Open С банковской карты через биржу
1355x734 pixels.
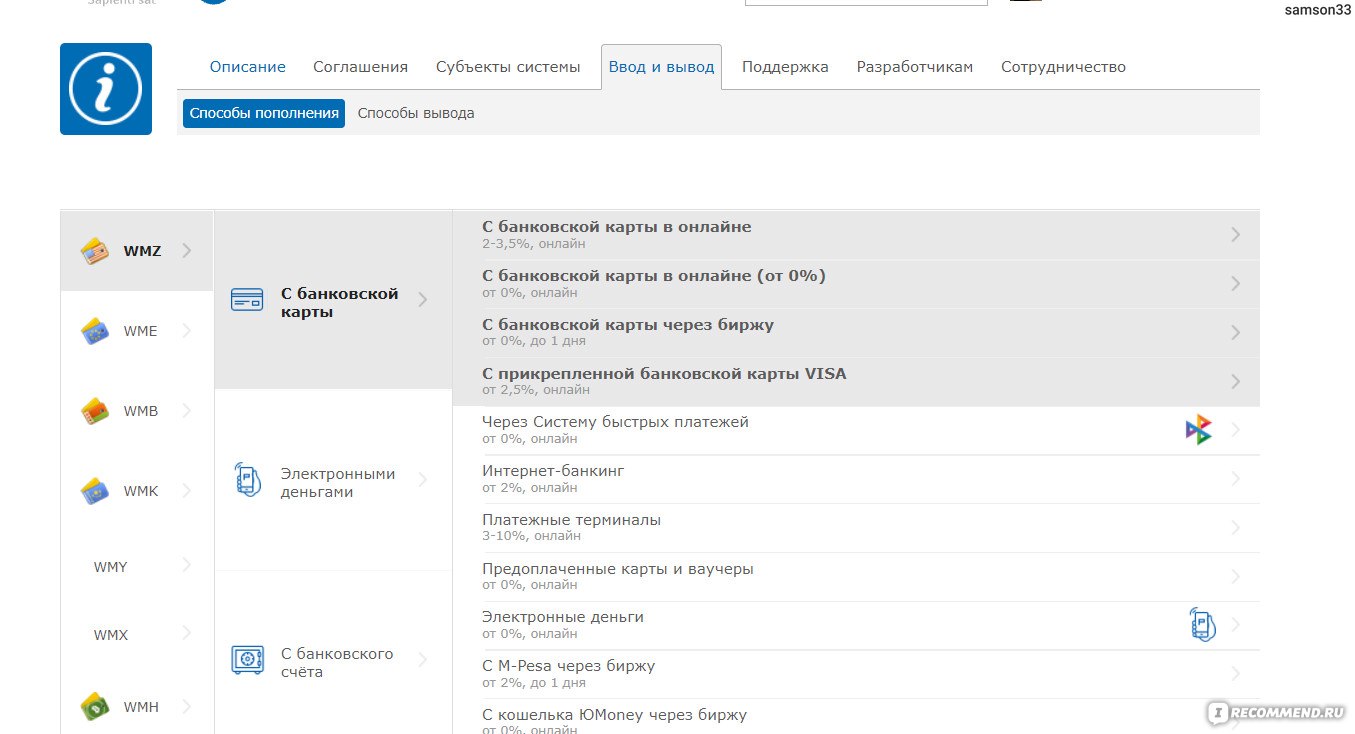856,332
